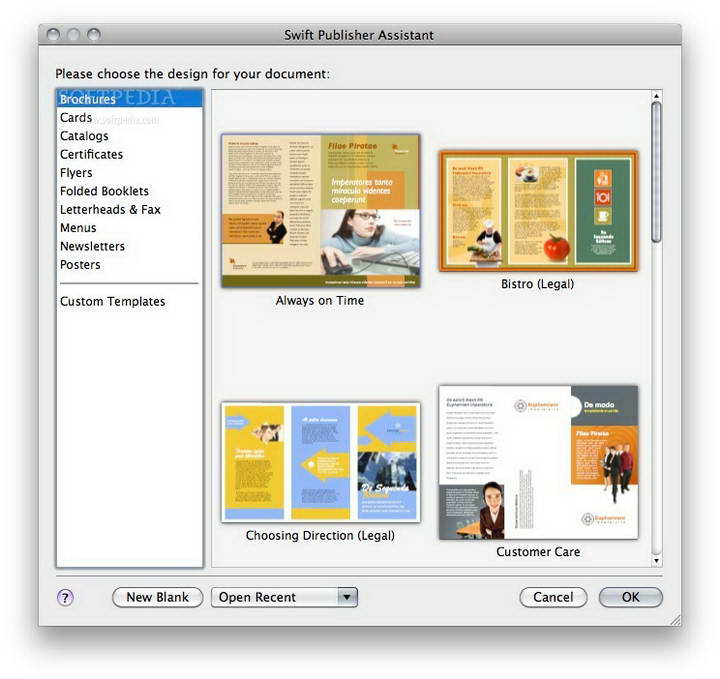
Task: Click the scrollbar up arrow
Action: tap(657, 95)
